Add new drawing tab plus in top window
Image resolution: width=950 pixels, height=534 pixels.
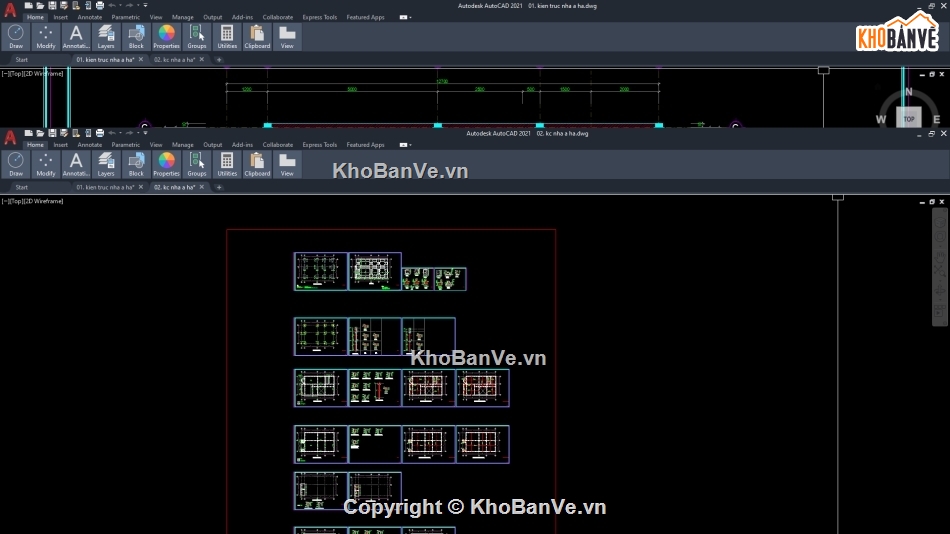coord(219,60)
